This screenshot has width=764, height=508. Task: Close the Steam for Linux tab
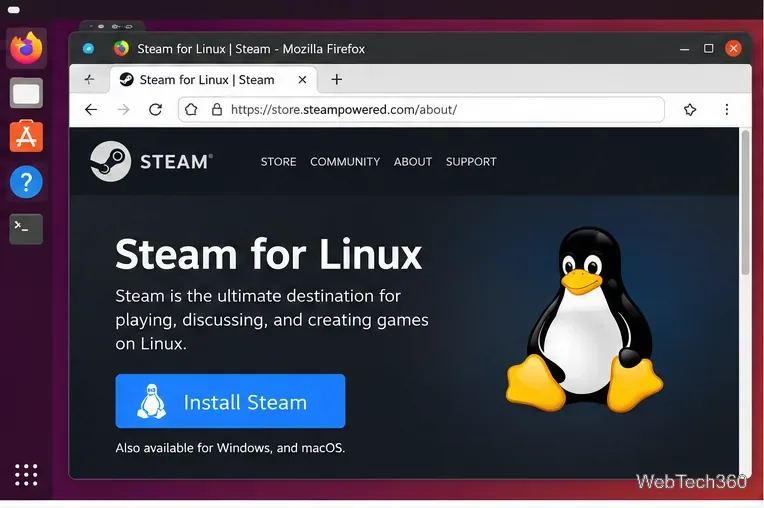click(x=302, y=79)
